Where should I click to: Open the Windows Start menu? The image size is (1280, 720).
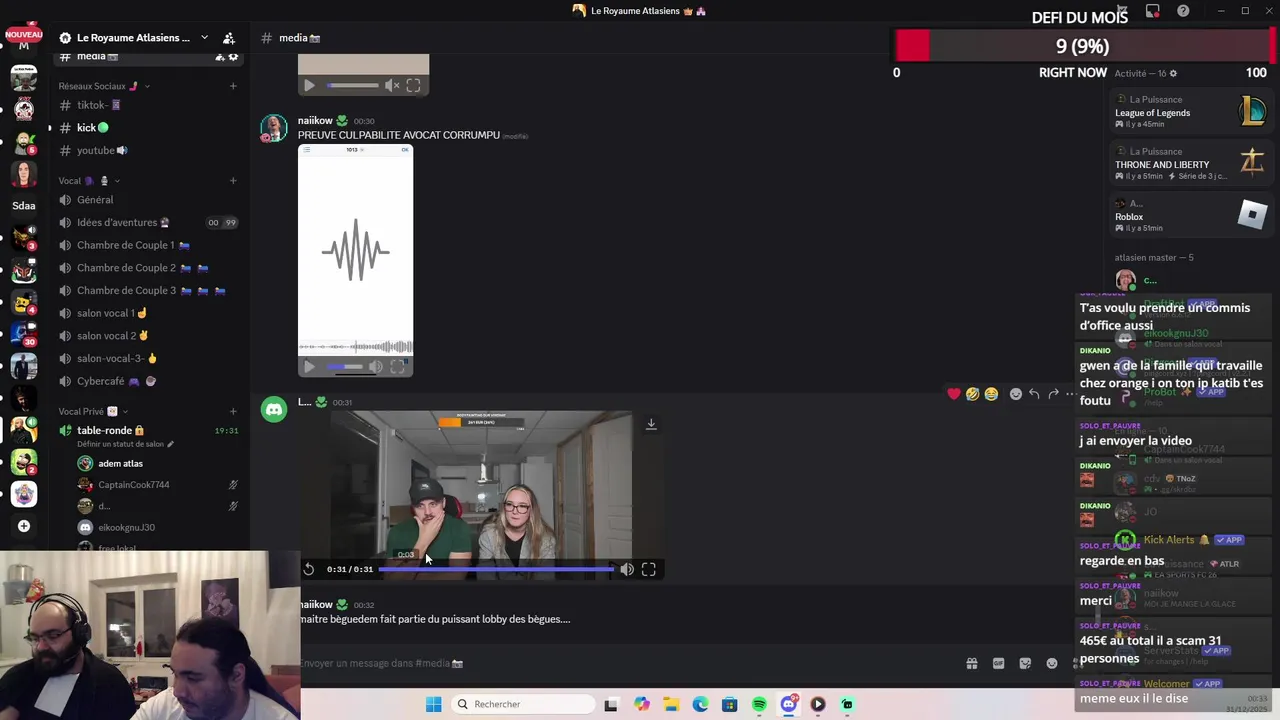tap(433, 704)
